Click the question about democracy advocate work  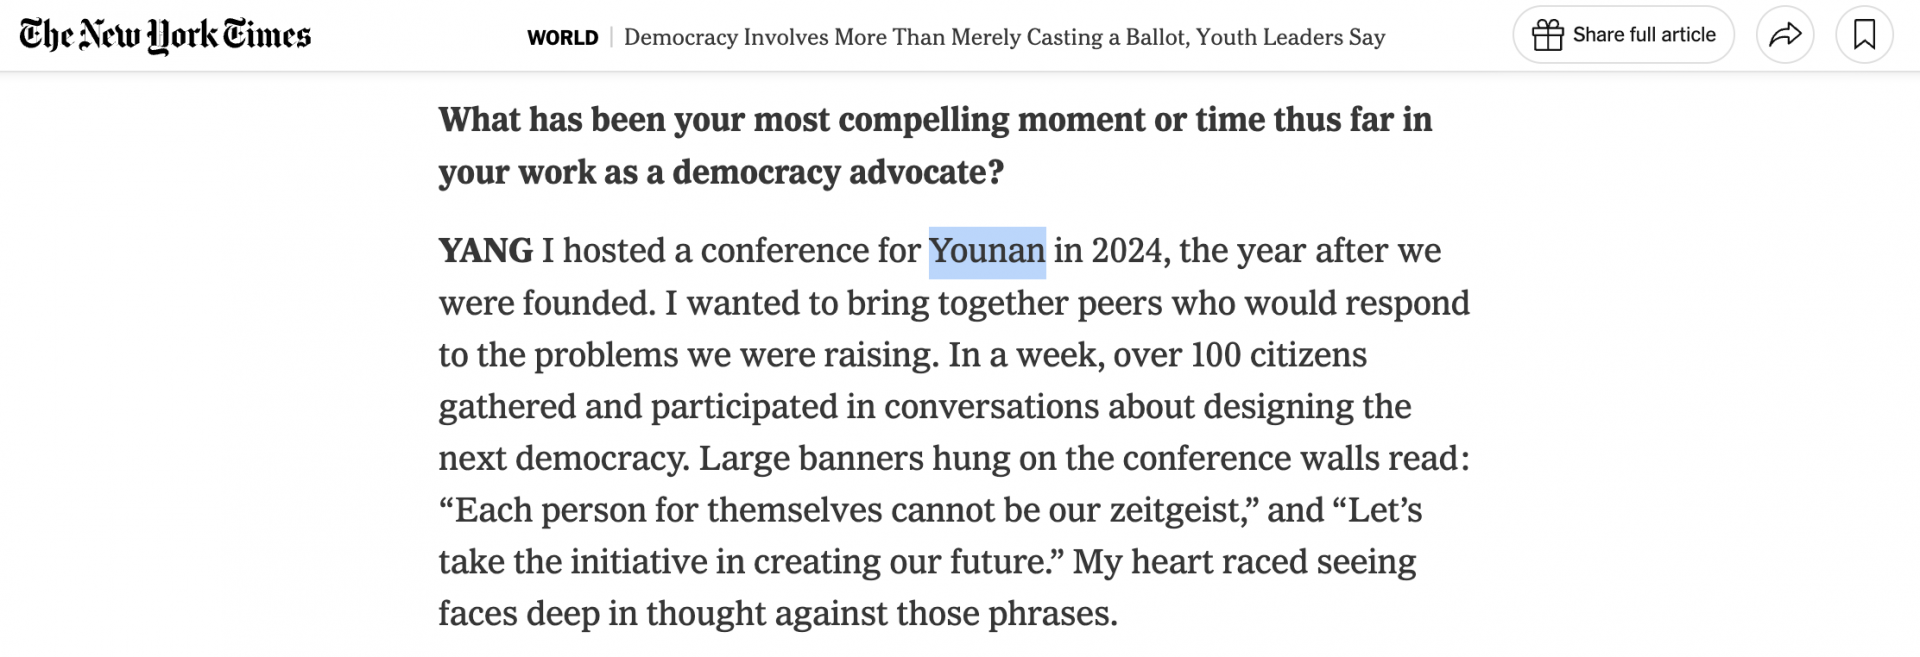coord(935,145)
